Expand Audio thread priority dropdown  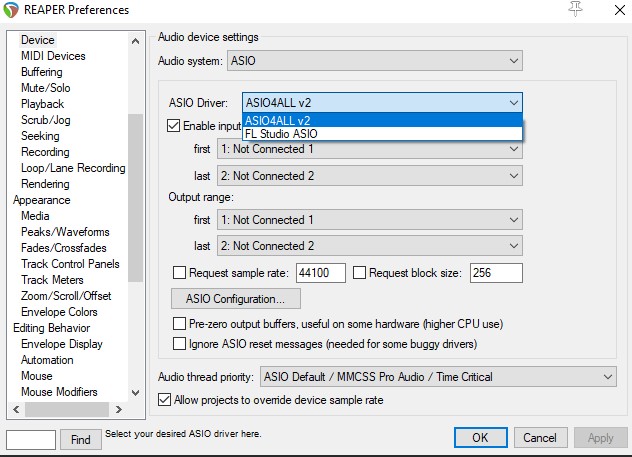[437, 377]
